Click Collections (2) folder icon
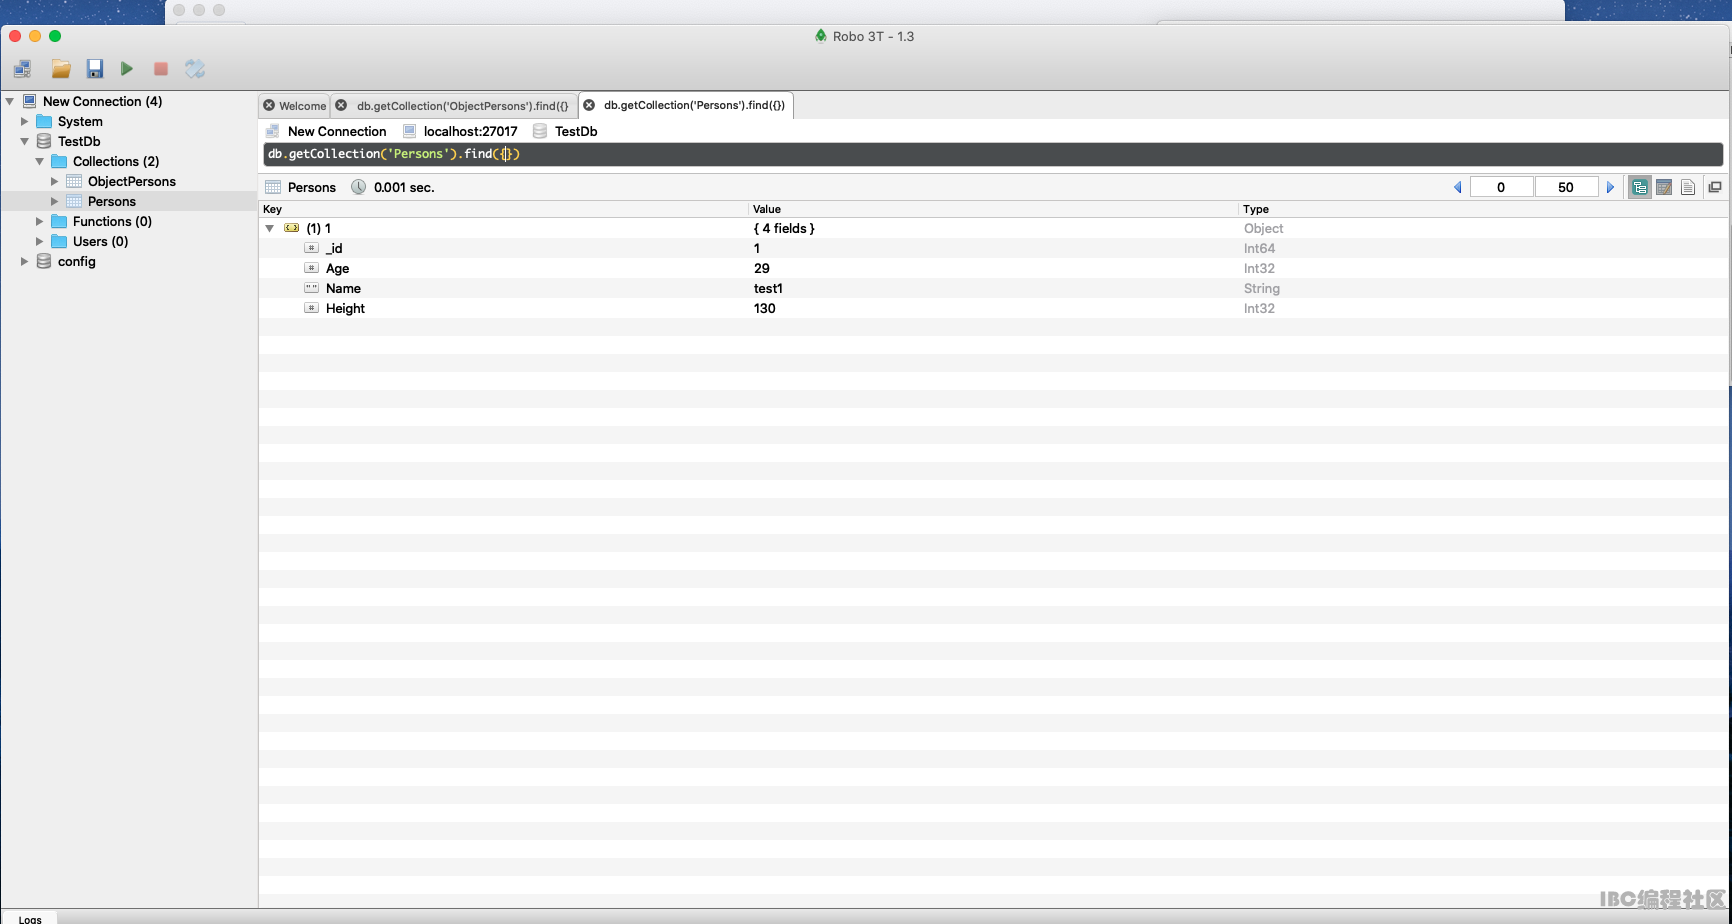 [59, 161]
